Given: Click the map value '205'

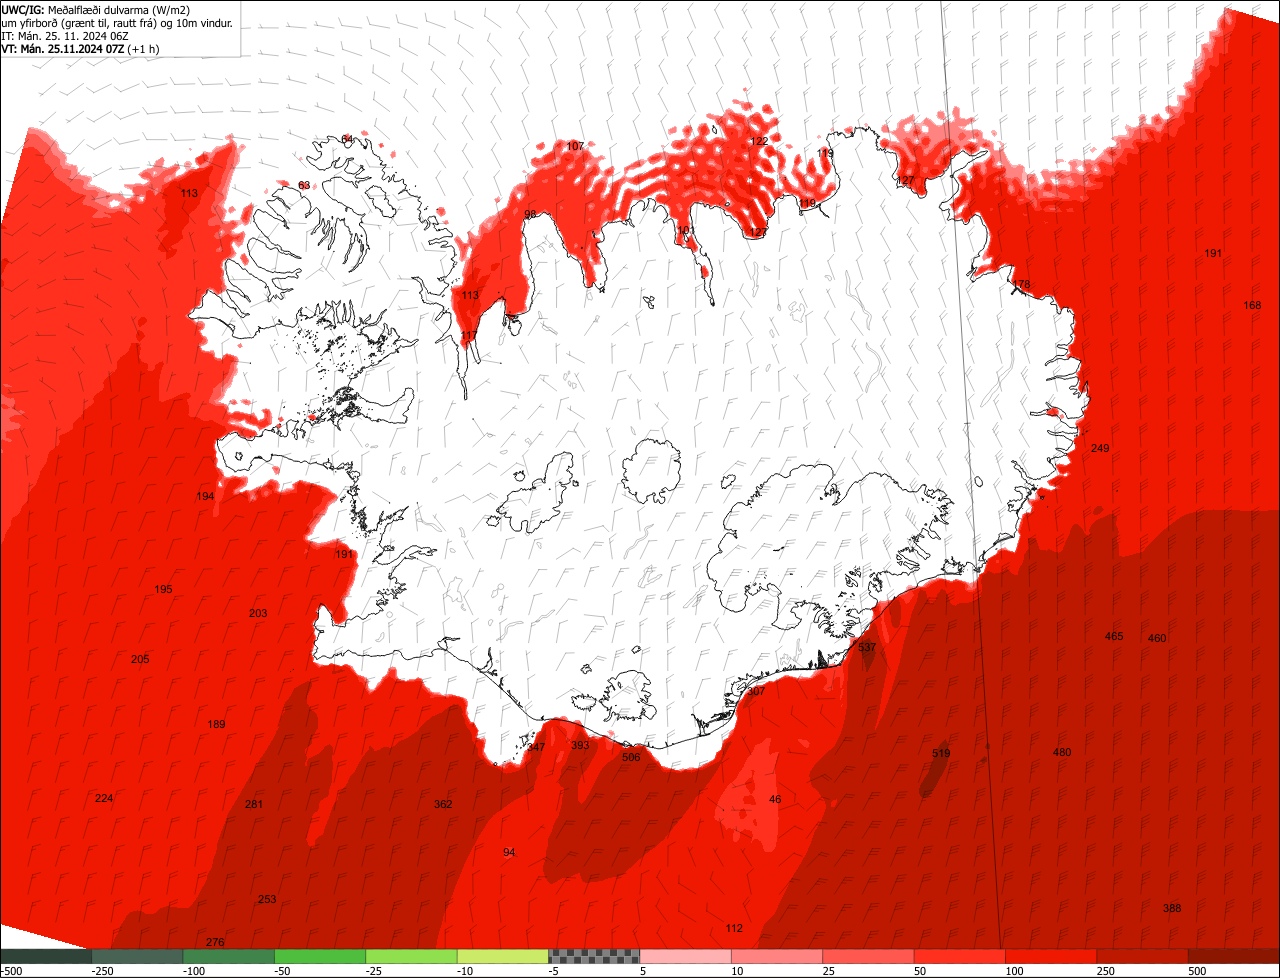Looking at the screenshot, I should (x=140, y=659).
